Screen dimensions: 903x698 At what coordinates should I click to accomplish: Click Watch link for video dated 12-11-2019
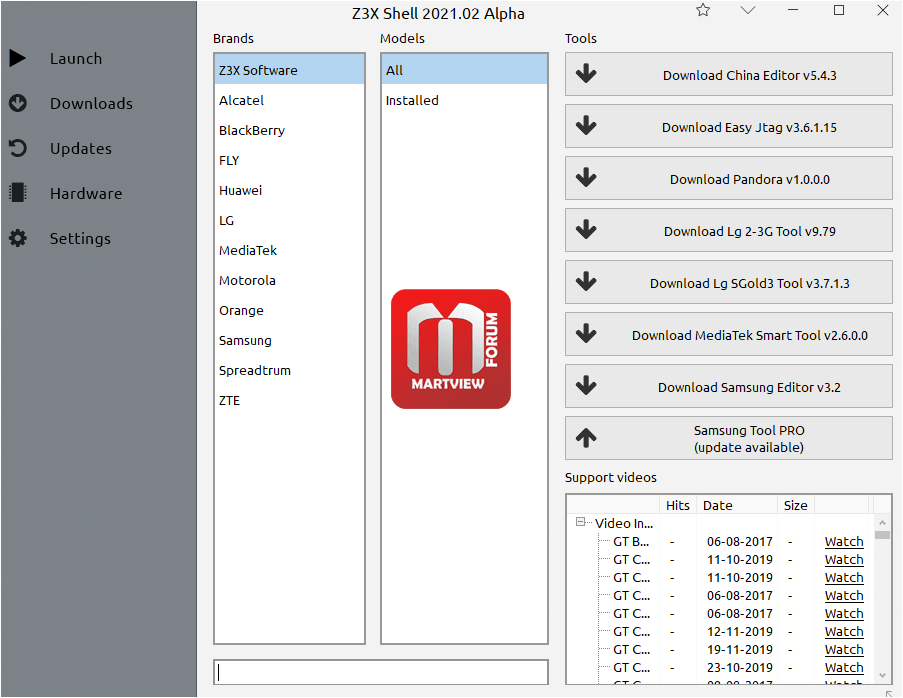tap(844, 631)
